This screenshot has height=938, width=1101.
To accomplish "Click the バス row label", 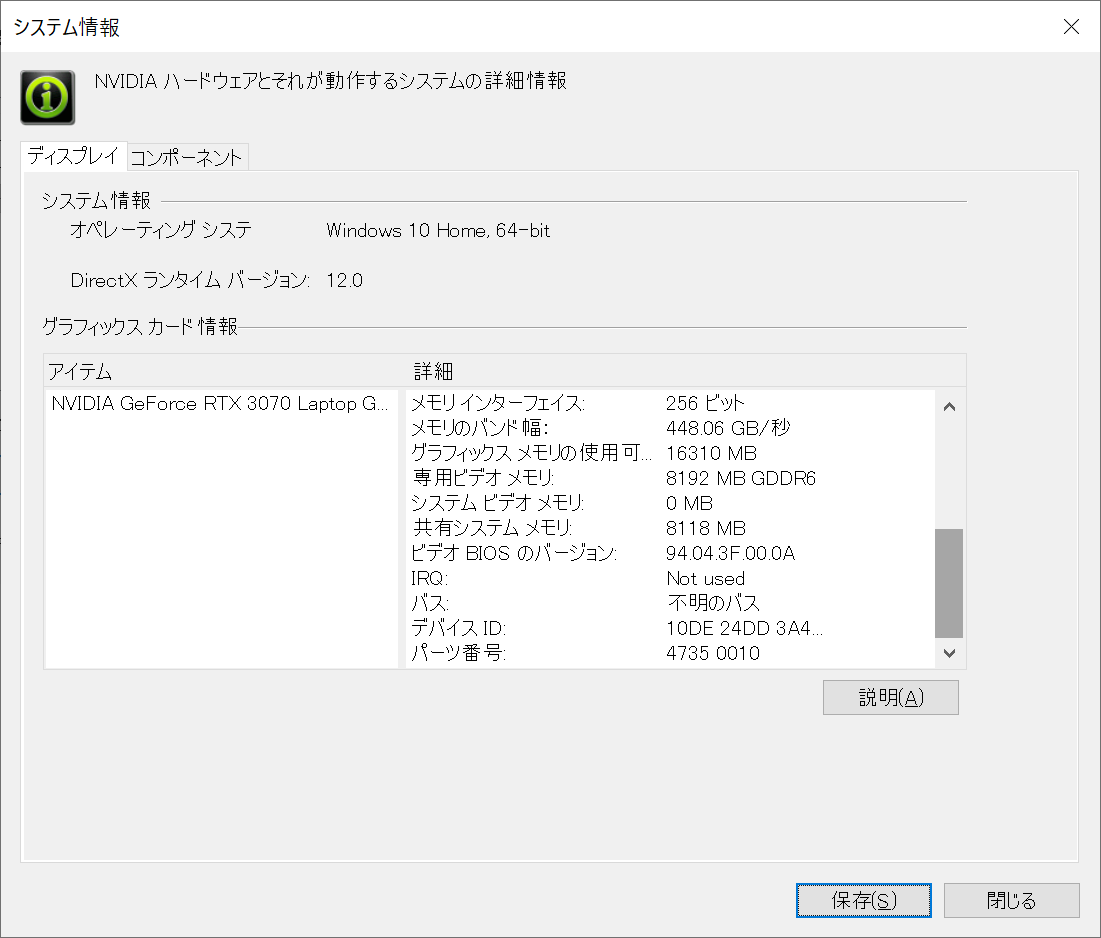I will click(x=430, y=603).
